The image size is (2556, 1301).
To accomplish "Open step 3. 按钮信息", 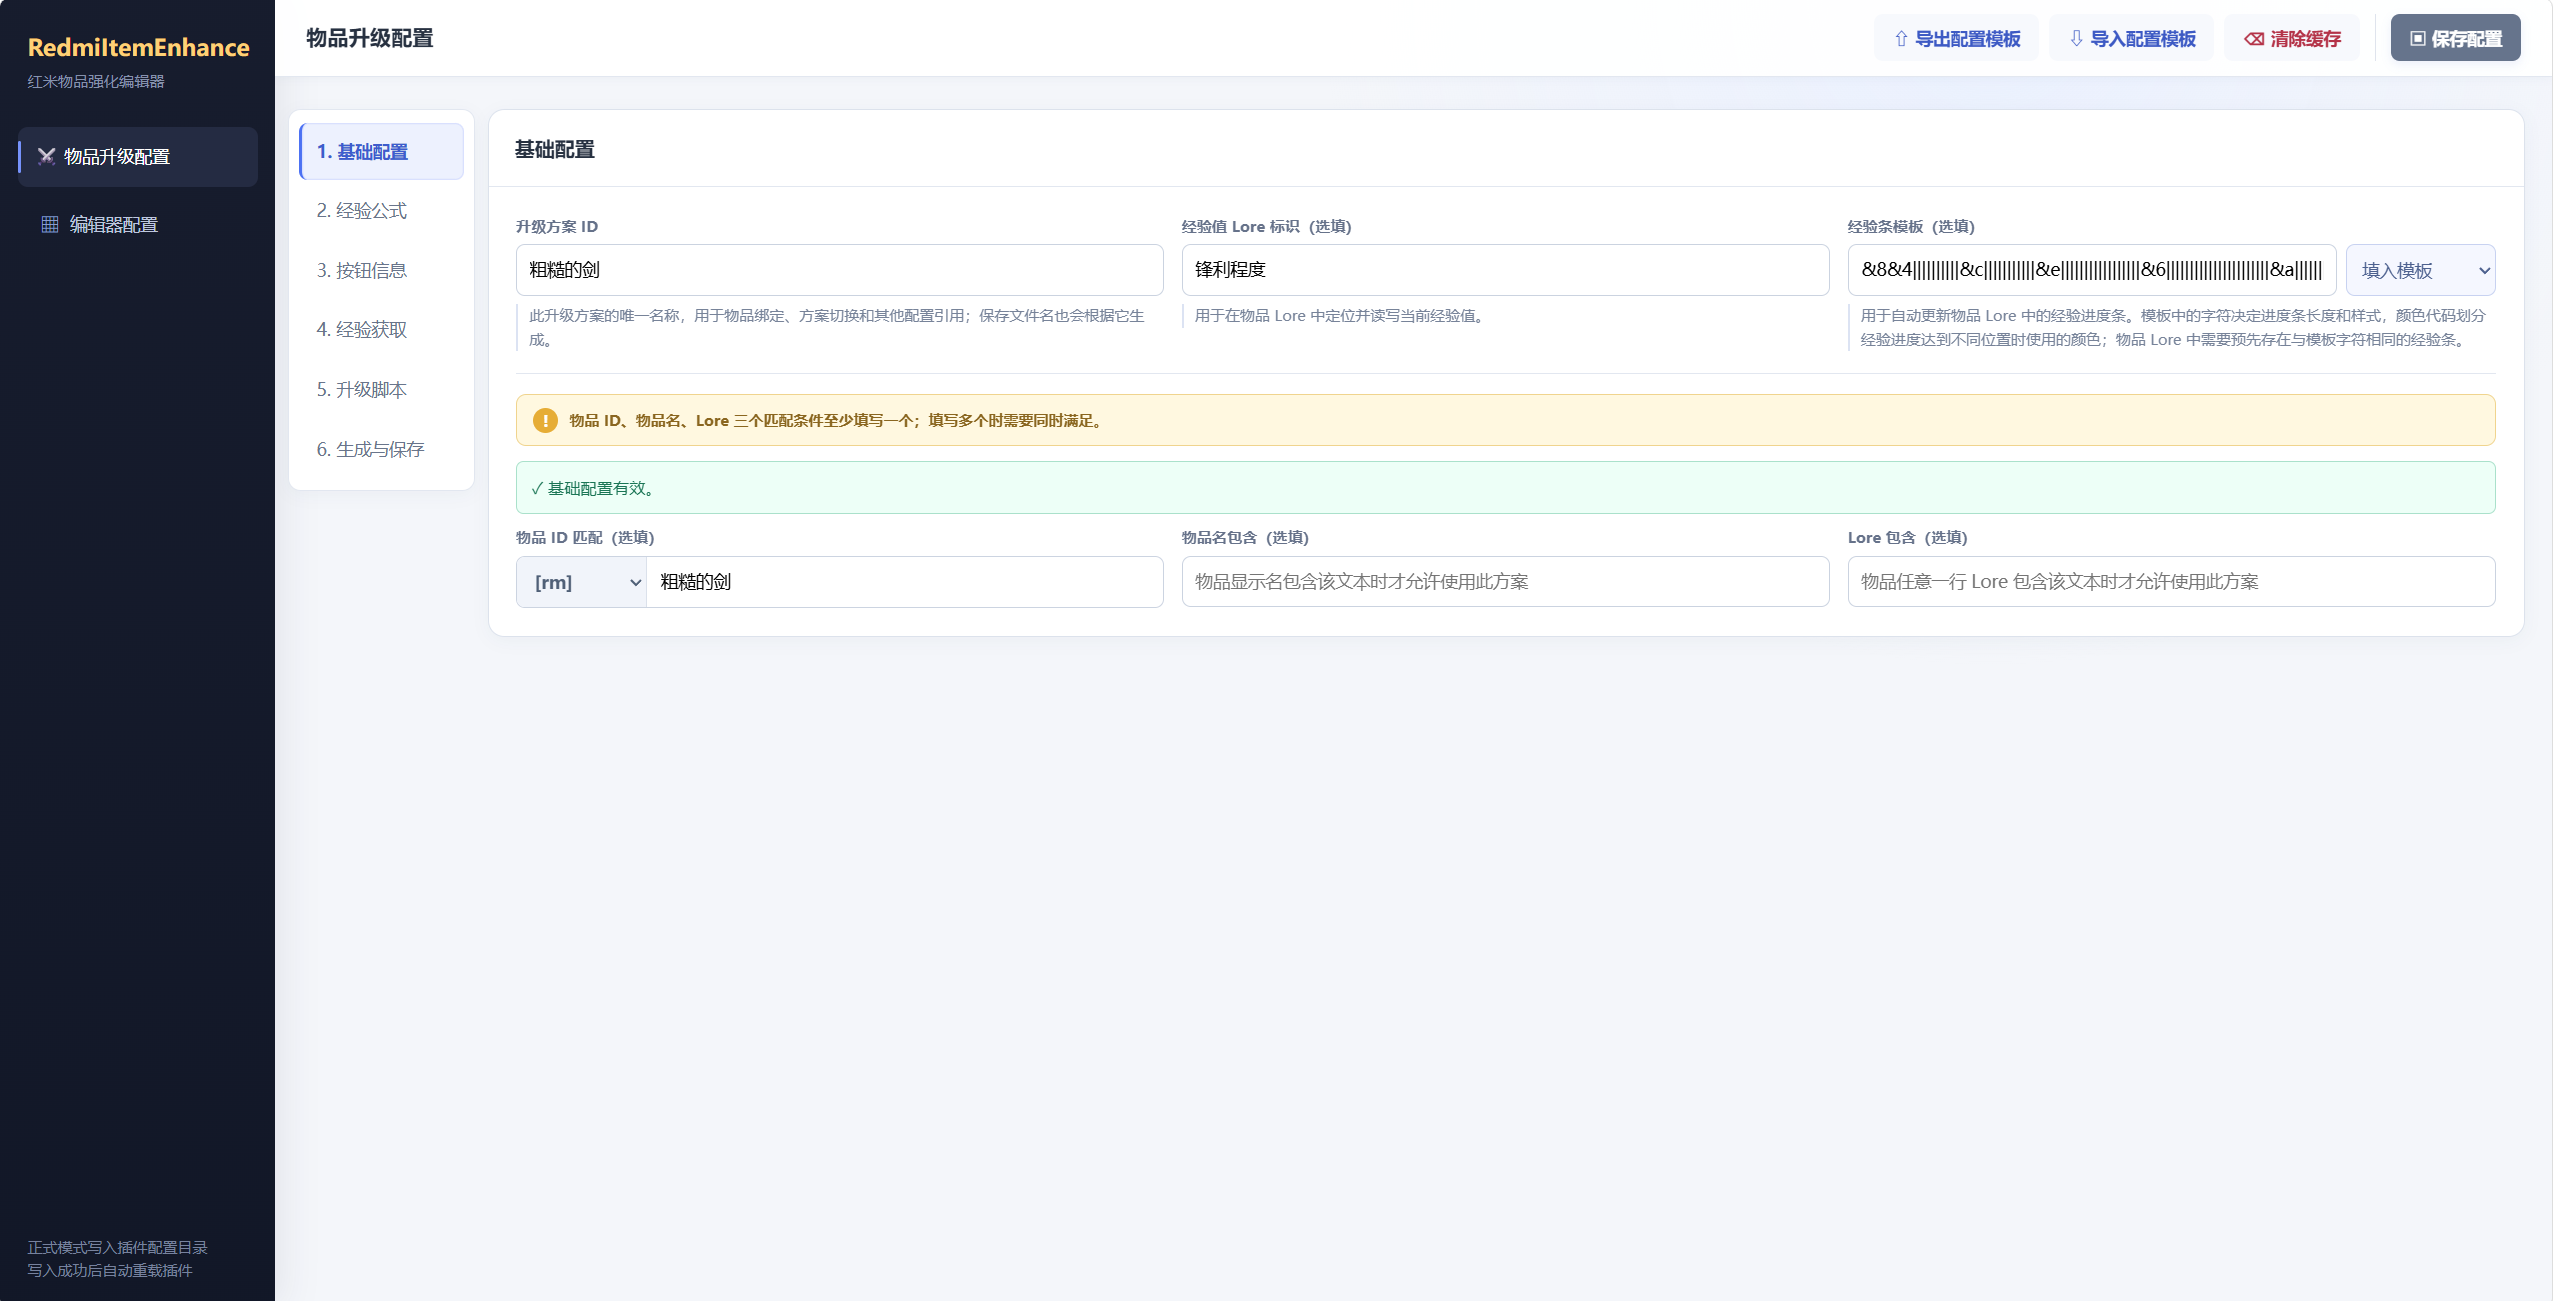I will 382,271.
